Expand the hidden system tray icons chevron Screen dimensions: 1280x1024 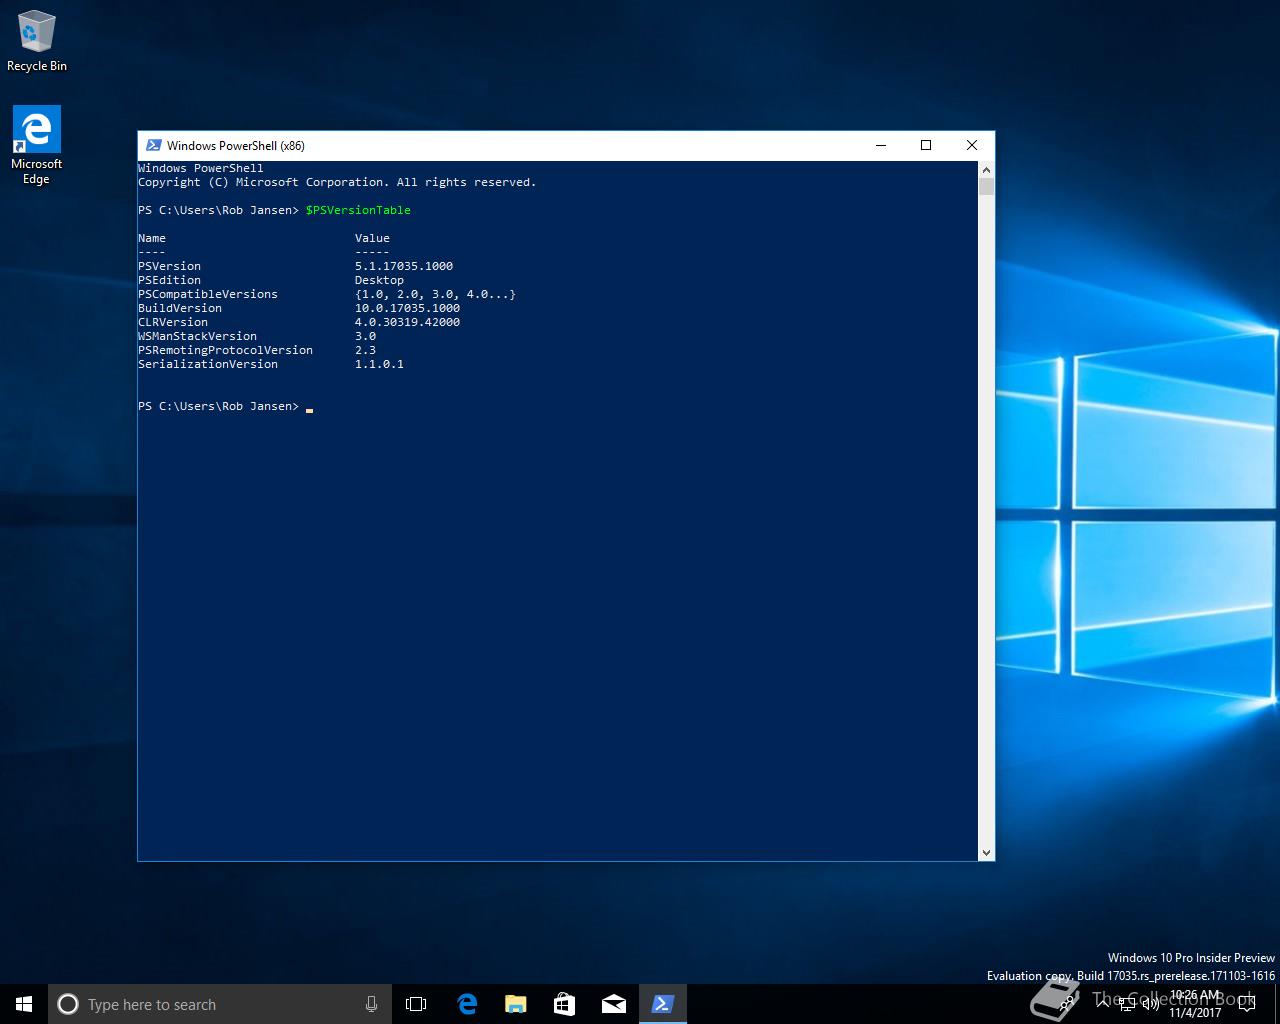pos(1101,1004)
